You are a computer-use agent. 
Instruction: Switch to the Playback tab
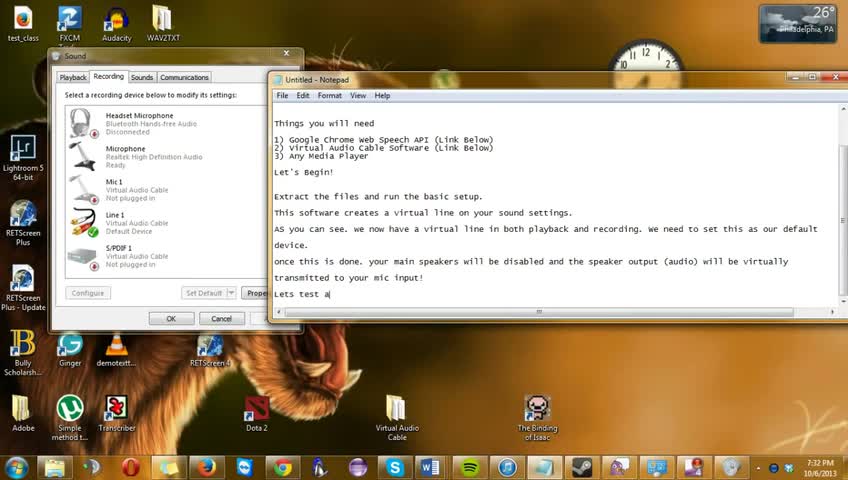click(73, 77)
